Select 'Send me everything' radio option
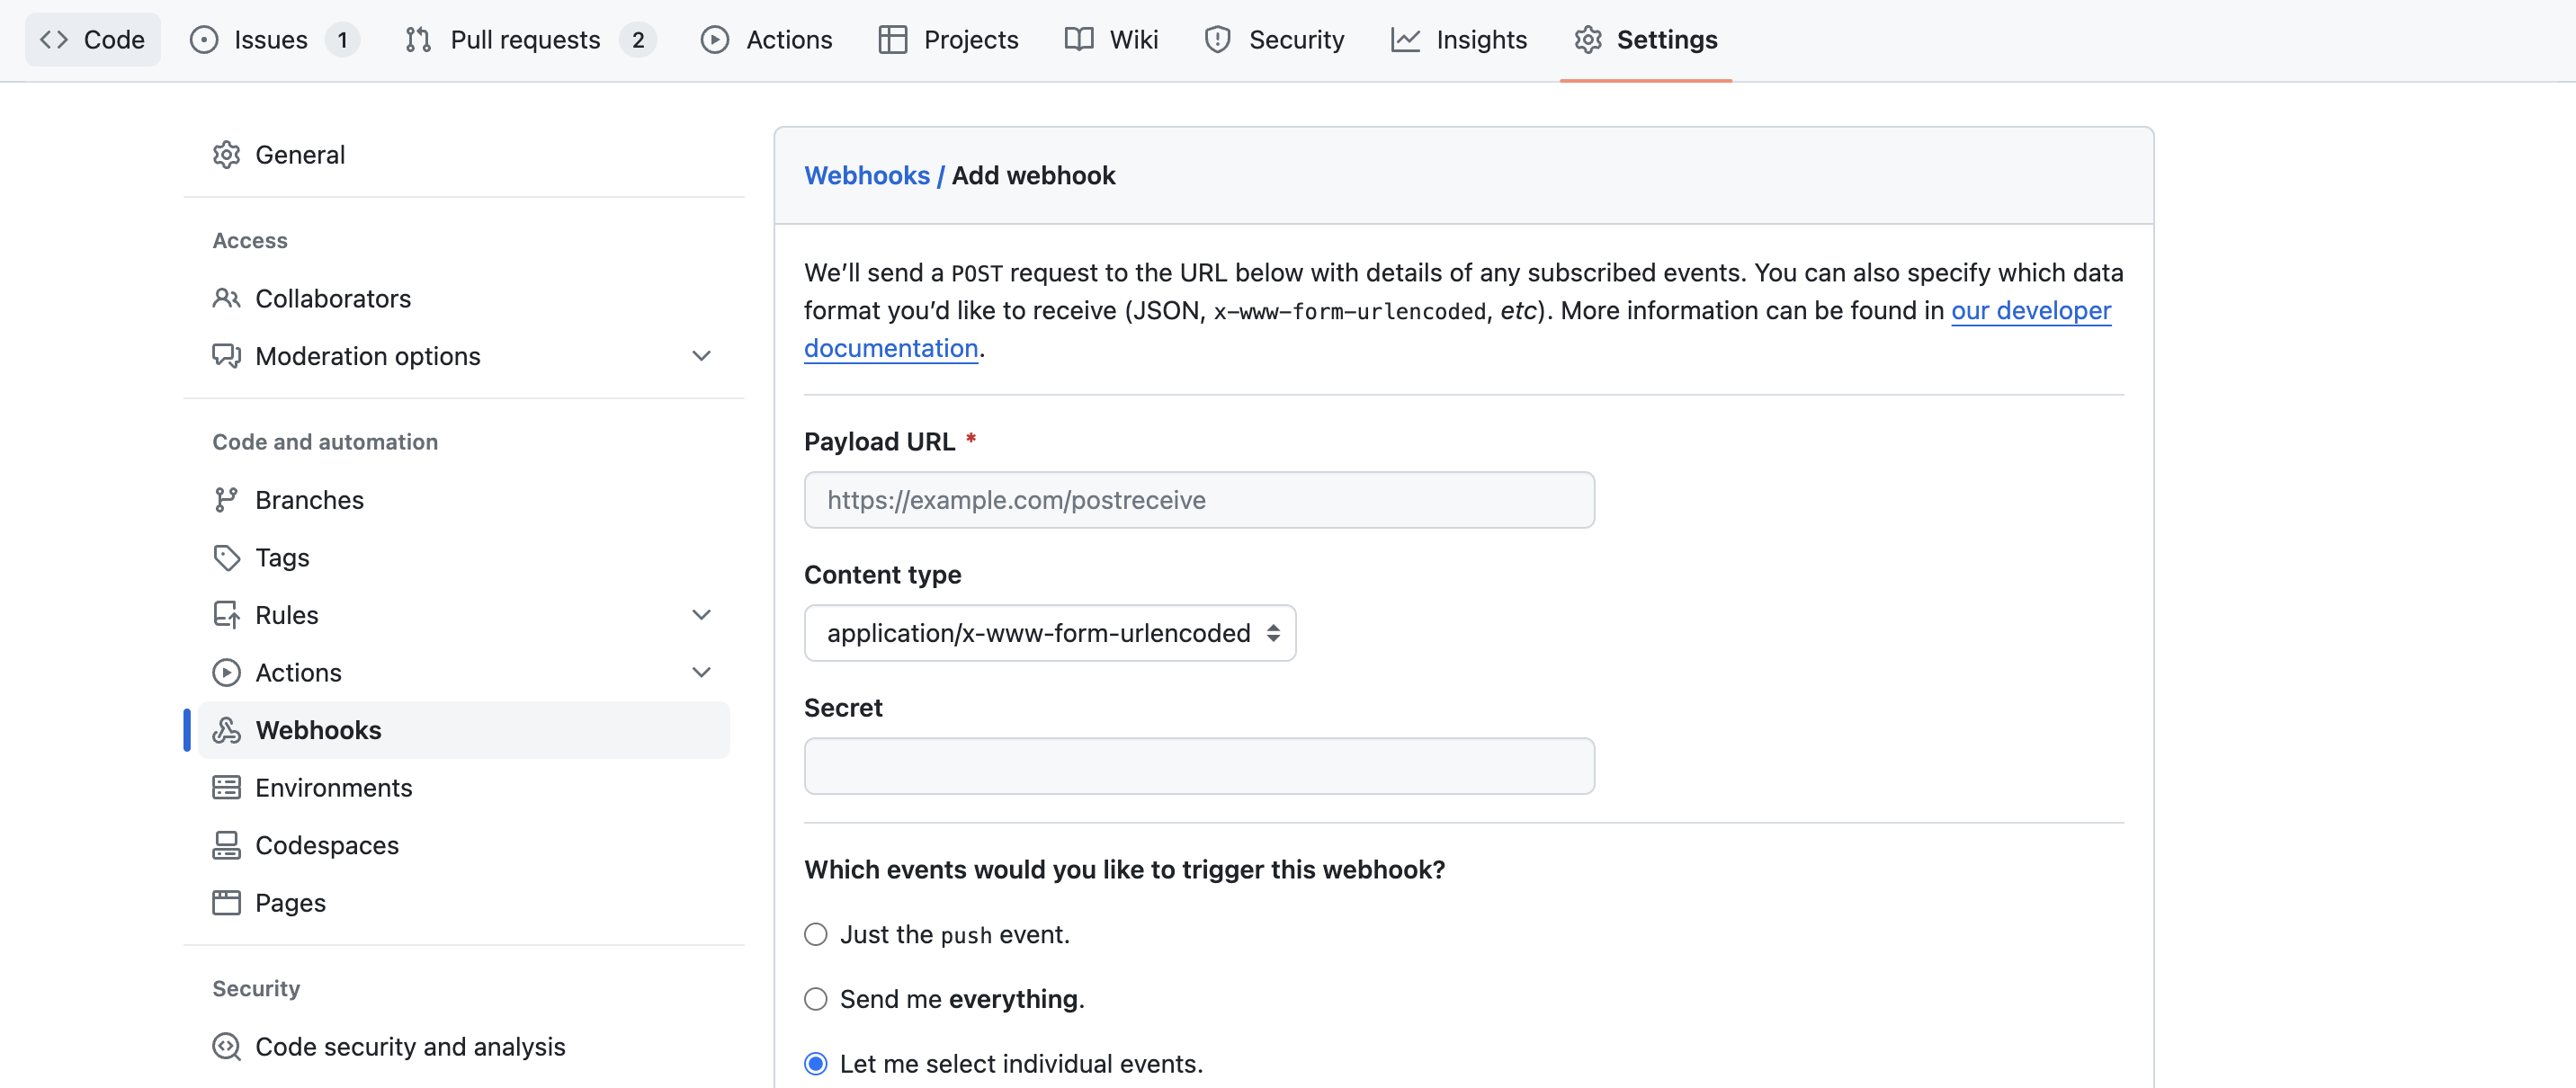 pyautogui.click(x=816, y=999)
